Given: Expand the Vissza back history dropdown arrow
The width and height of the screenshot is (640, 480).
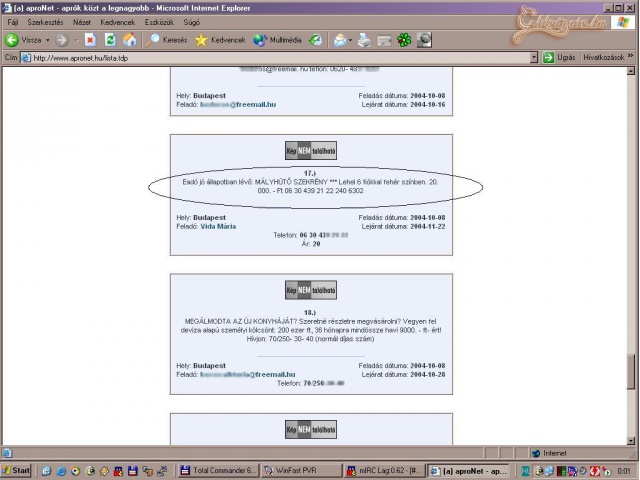Looking at the screenshot, I should (47, 40).
